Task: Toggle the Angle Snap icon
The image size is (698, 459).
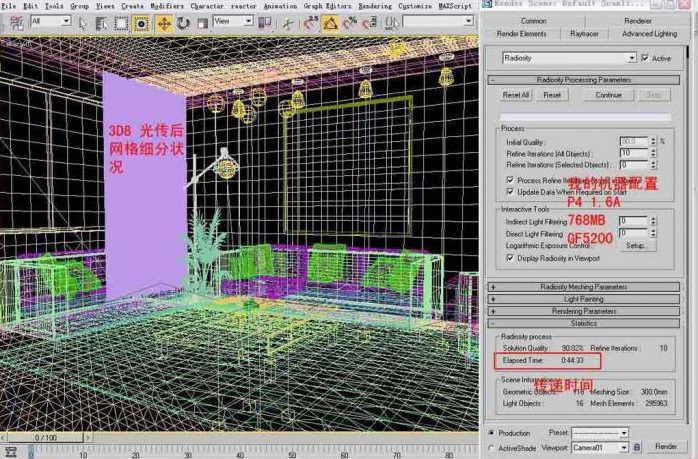Action: [x=332, y=21]
